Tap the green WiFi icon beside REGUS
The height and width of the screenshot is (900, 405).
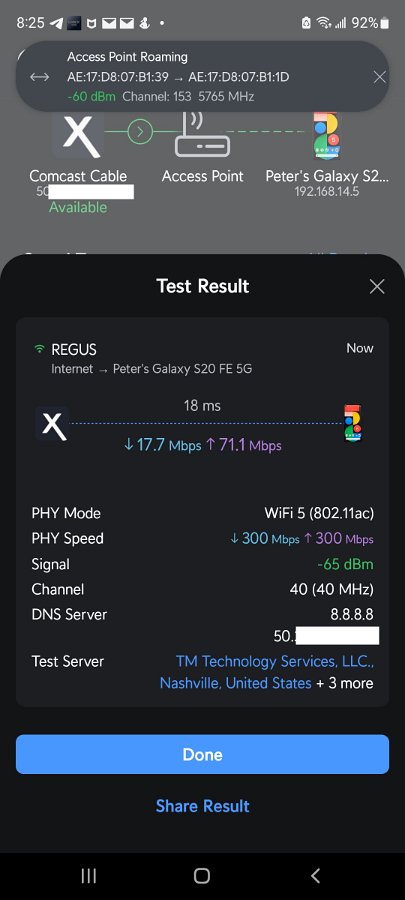(40, 349)
